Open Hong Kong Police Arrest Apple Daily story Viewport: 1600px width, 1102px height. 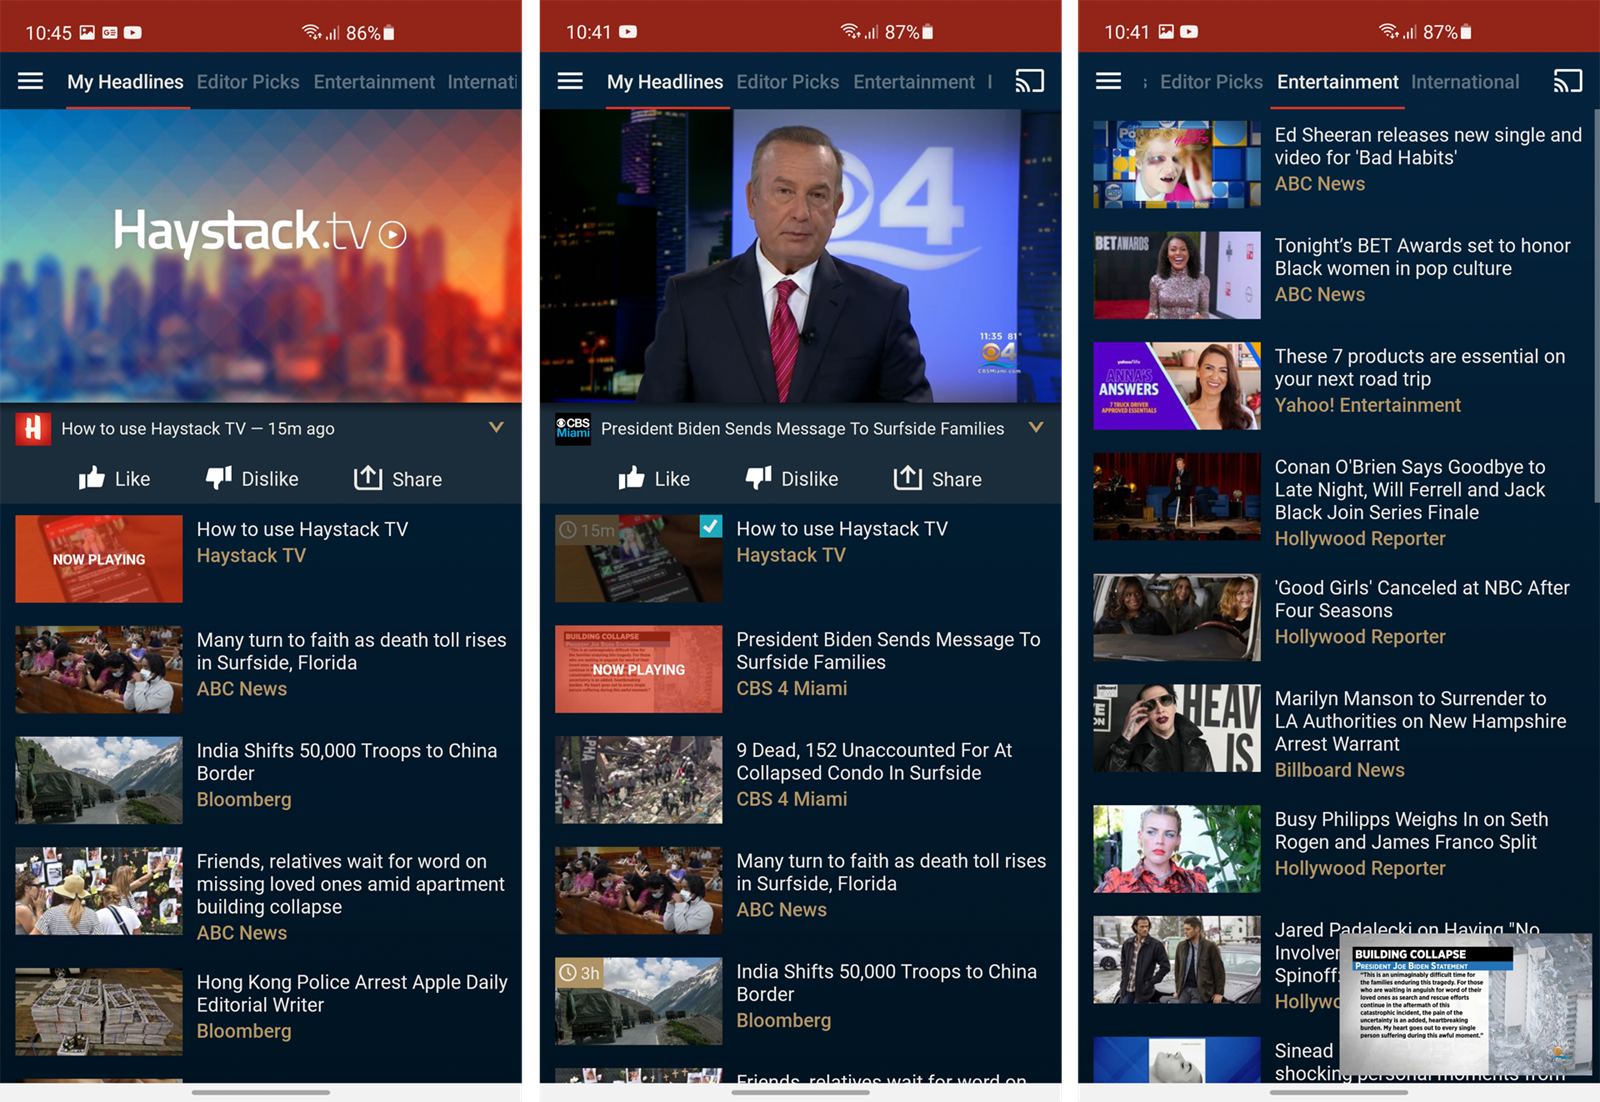coord(261,1011)
